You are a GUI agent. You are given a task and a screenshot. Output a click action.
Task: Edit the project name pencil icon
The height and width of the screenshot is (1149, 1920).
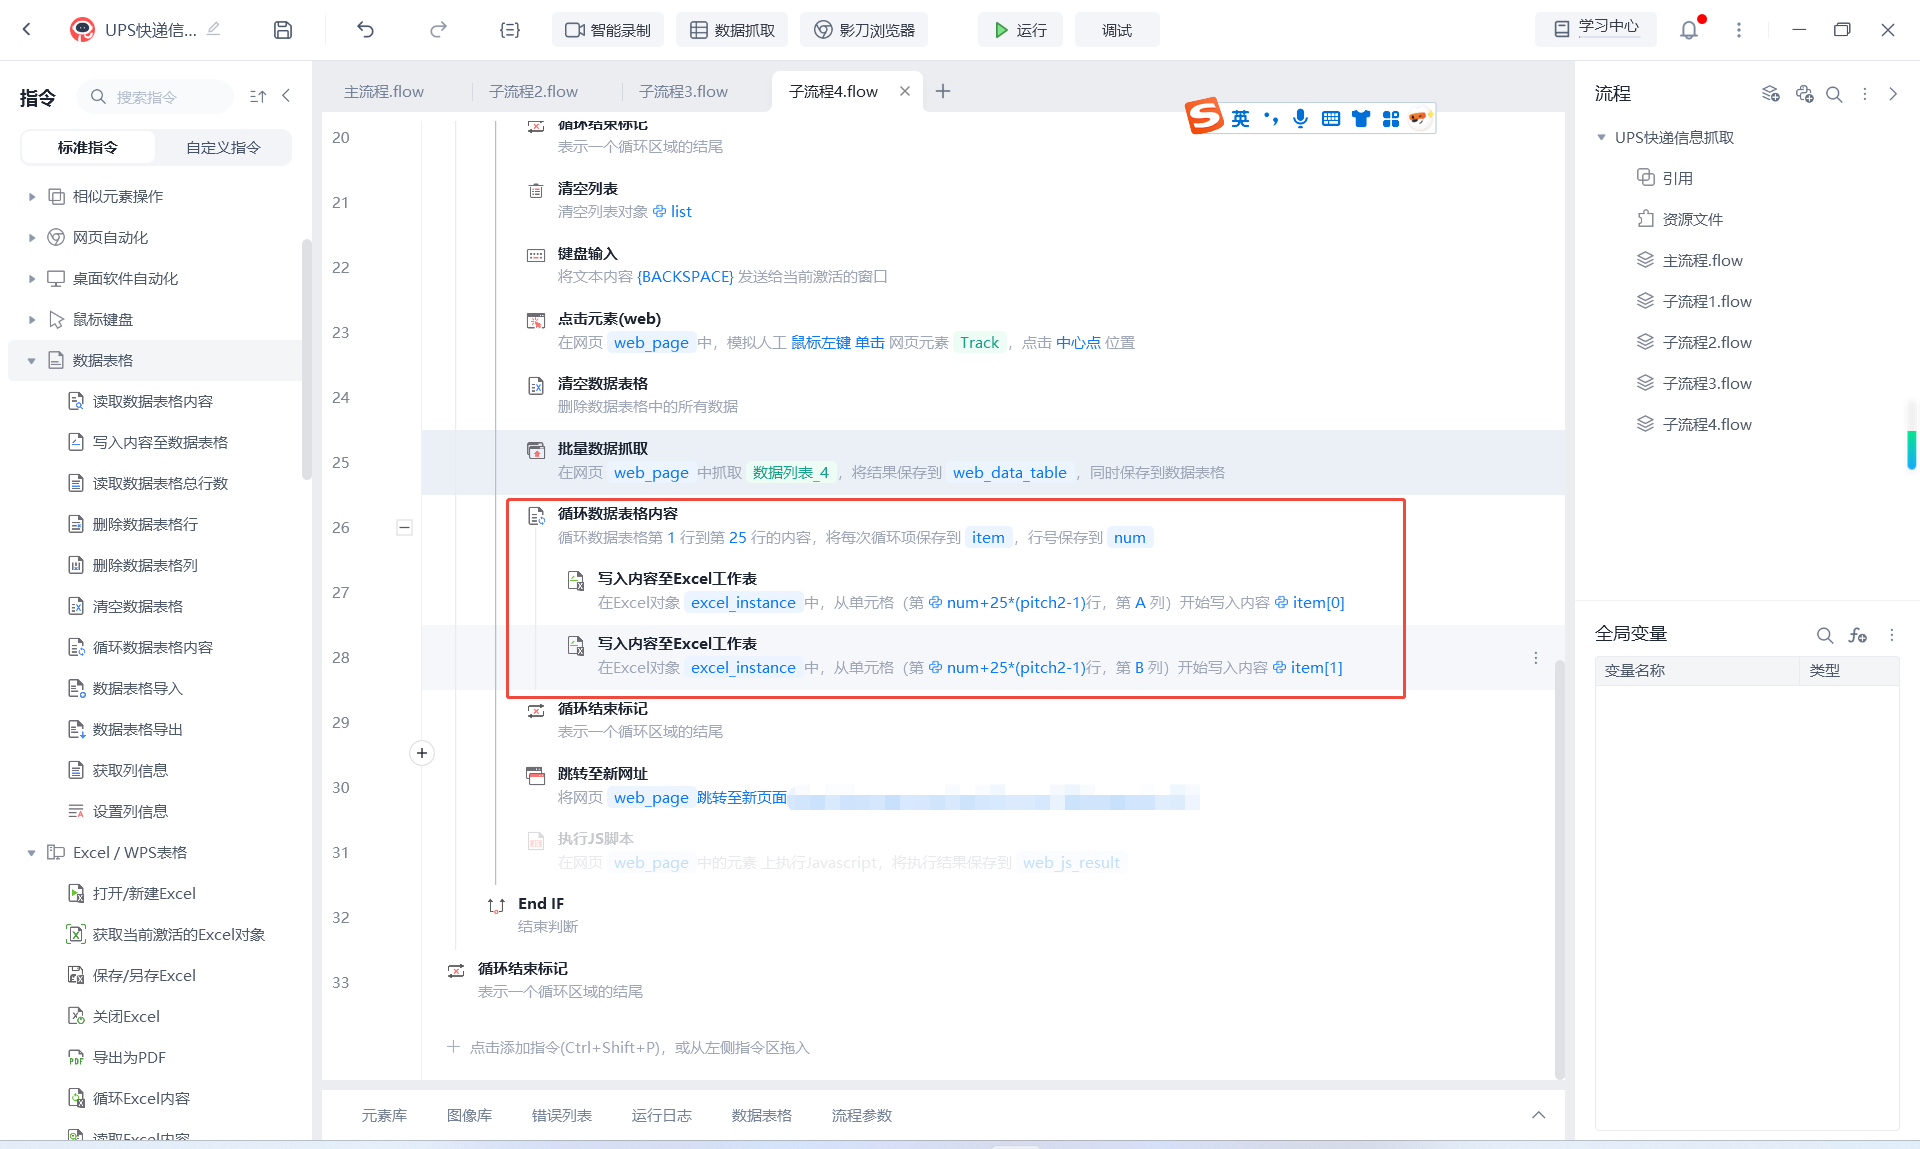click(213, 29)
